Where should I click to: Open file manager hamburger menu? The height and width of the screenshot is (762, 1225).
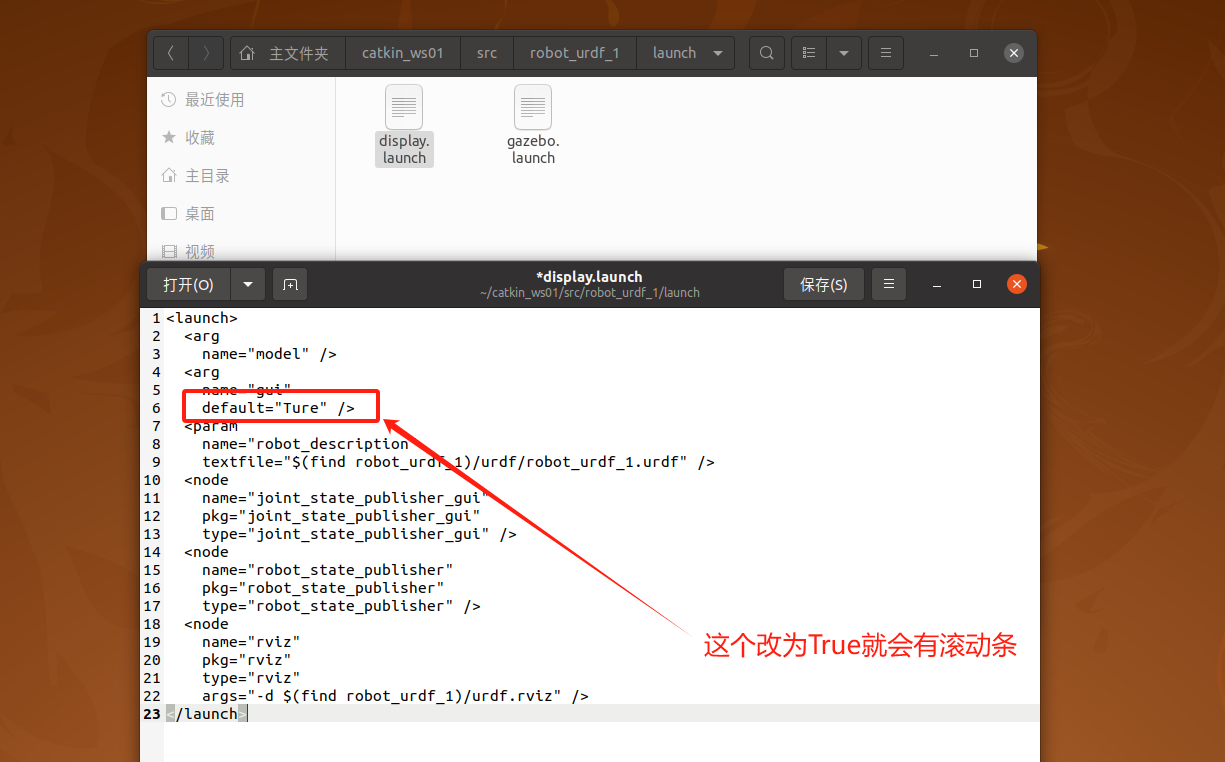[886, 53]
